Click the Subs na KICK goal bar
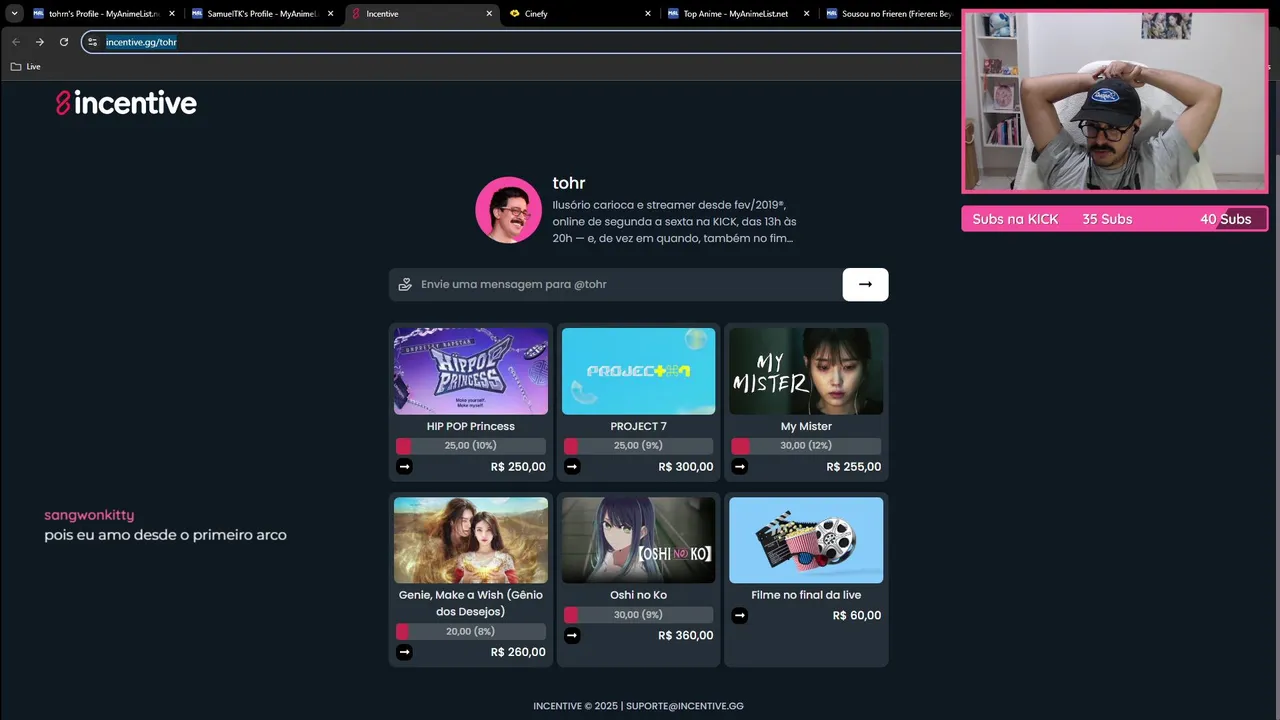The image size is (1280, 720). (x=1114, y=219)
